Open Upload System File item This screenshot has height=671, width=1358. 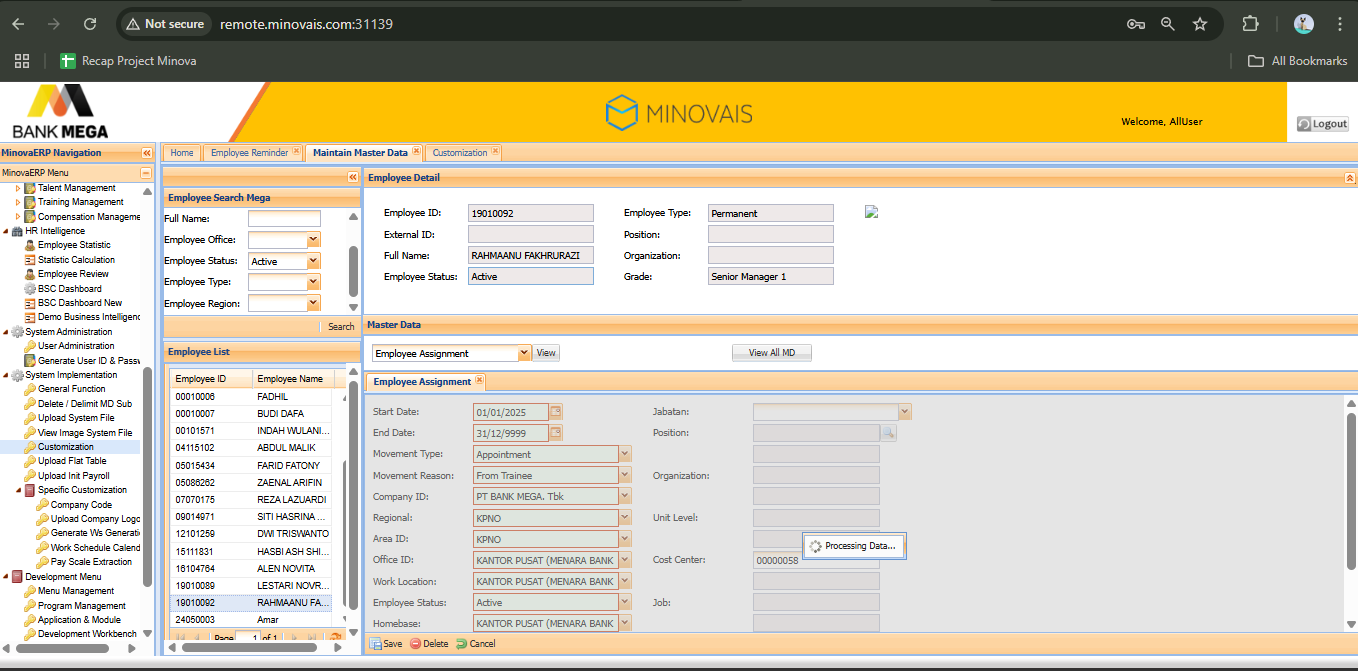pyautogui.click(x=76, y=418)
